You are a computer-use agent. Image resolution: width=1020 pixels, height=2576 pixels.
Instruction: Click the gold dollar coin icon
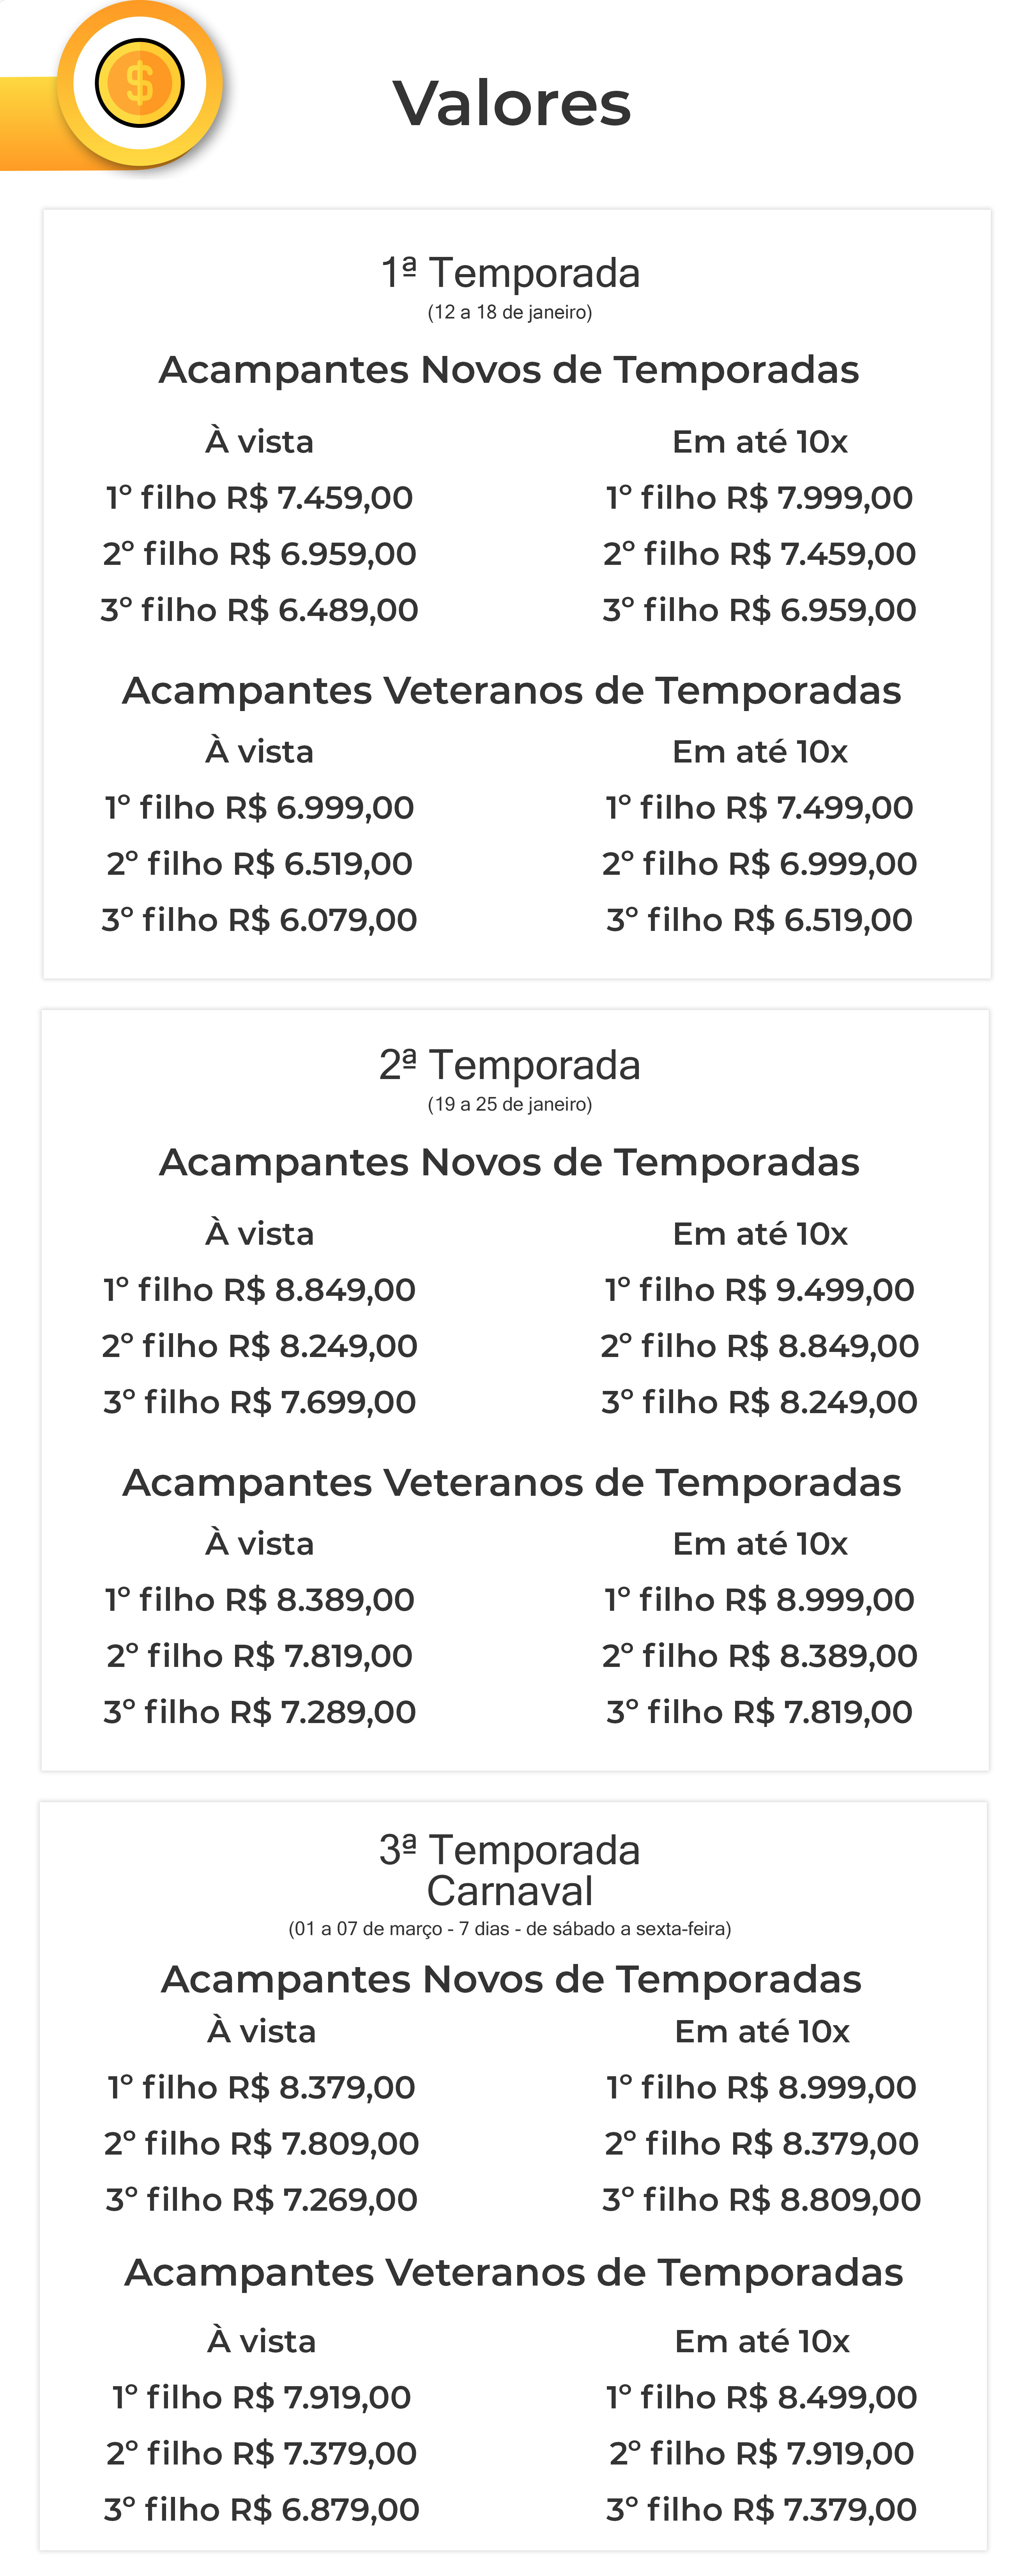tap(139, 83)
